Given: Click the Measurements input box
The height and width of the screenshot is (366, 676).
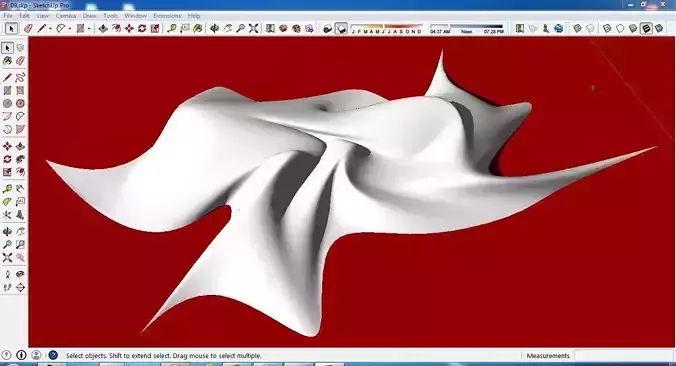Looking at the screenshot, I should point(623,356).
